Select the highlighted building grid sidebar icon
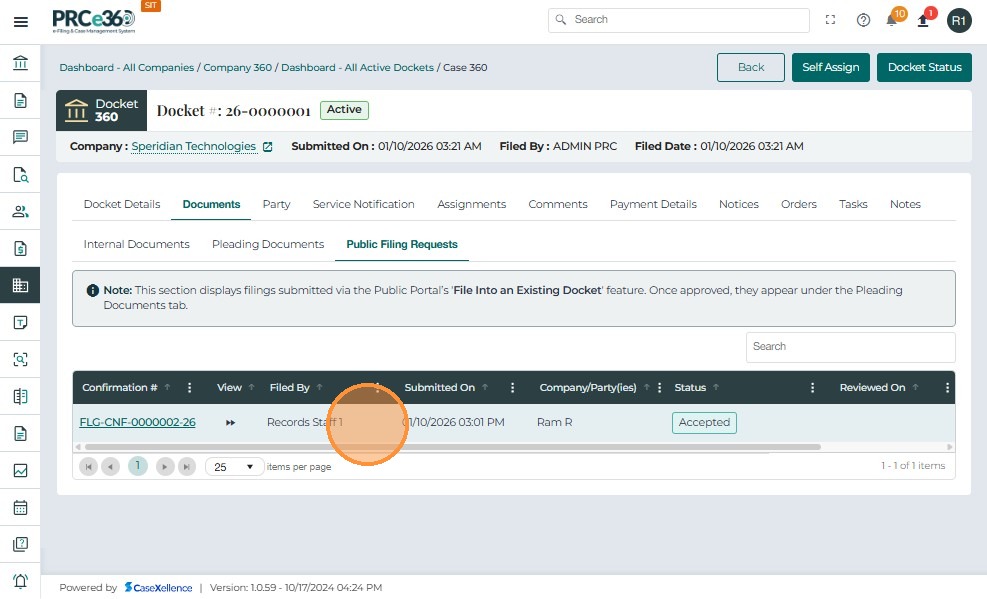Viewport: 987px width, 599px height. pyautogui.click(x=20, y=285)
